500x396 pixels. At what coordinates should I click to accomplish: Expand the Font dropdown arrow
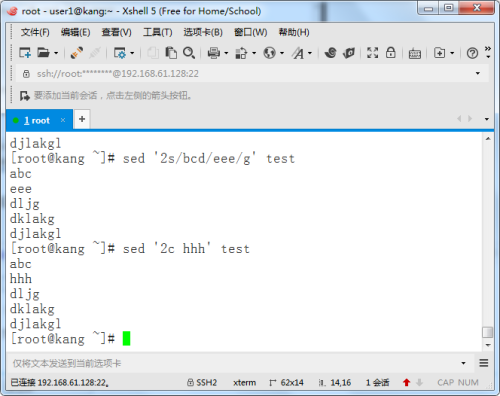[x=310, y=53]
